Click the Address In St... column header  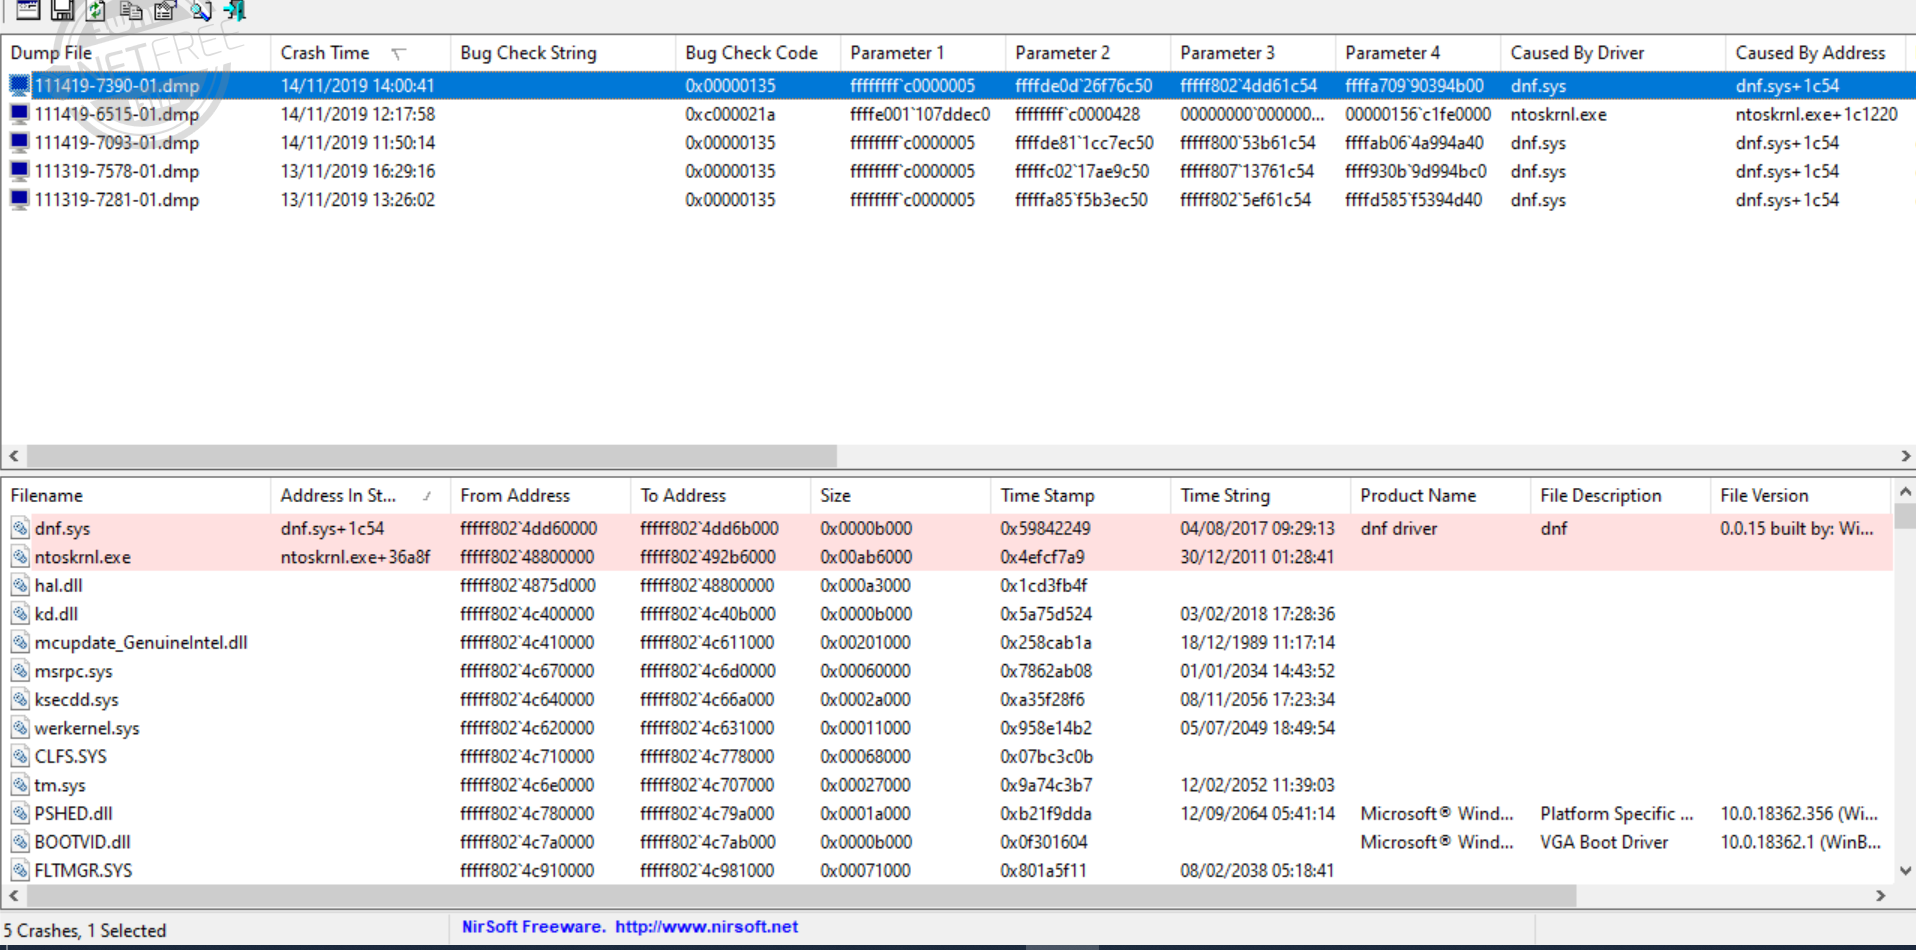[x=360, y=495]
